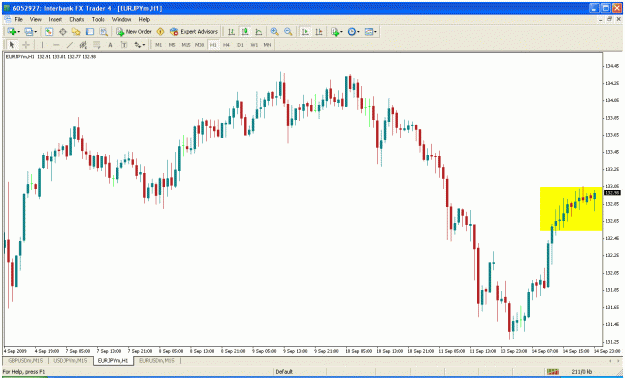Select the Text Label tool
Viewport: 625px width, 378px height.
pos(124,45)
